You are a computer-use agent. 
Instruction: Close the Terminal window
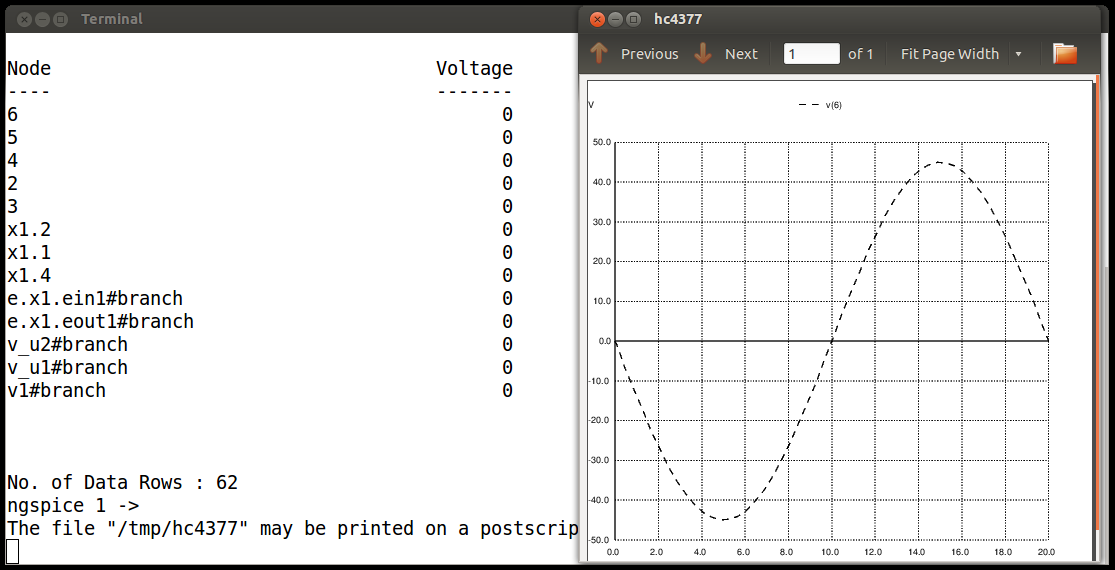pyautogui.click(x=24, y=20)
